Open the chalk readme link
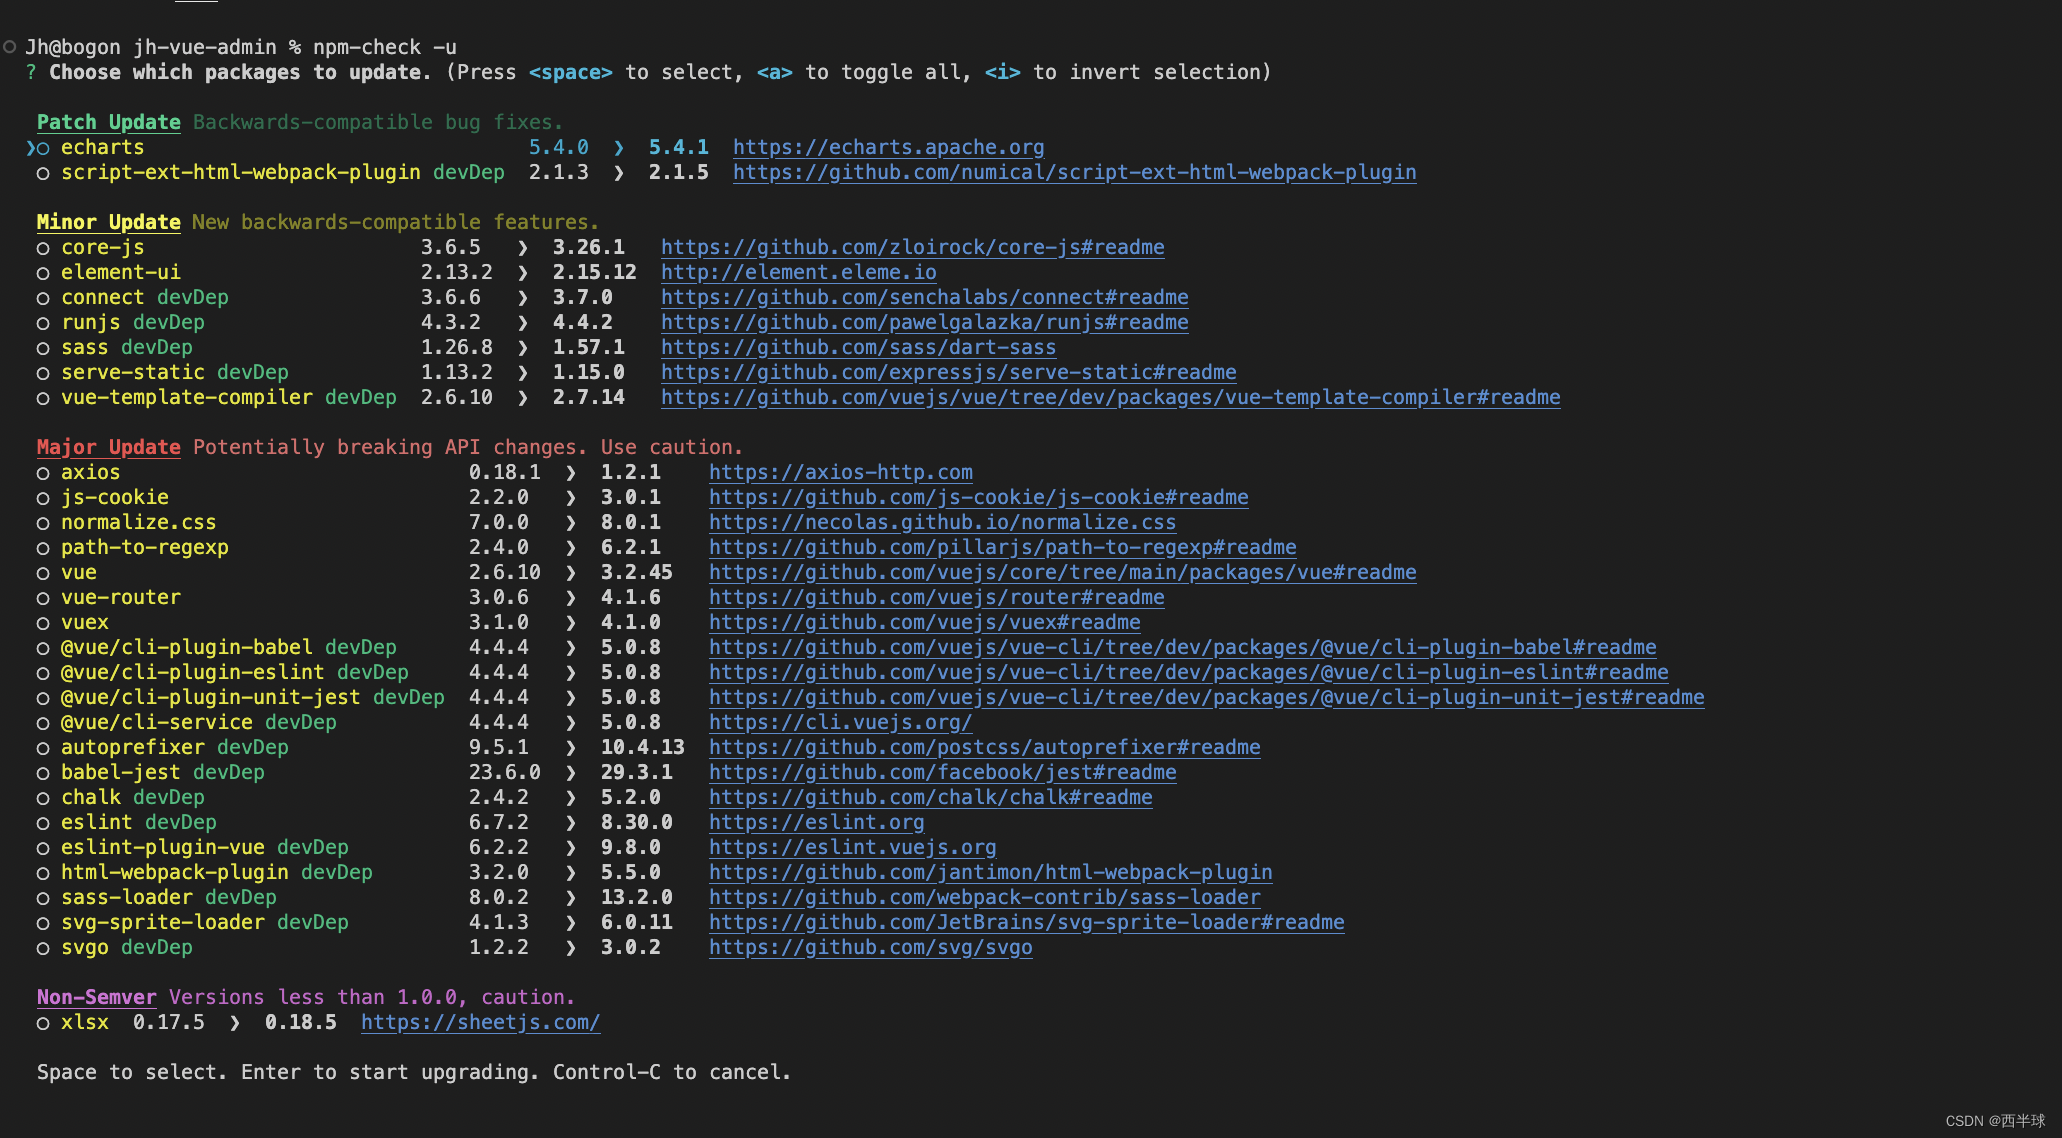 [x=930, y=798]
